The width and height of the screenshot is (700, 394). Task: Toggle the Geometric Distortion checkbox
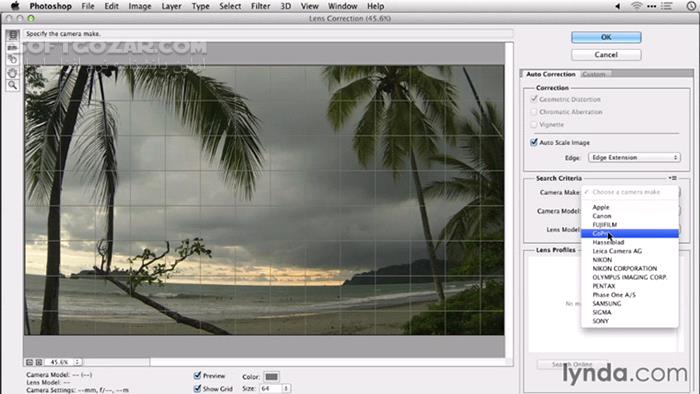coord(534,99)
